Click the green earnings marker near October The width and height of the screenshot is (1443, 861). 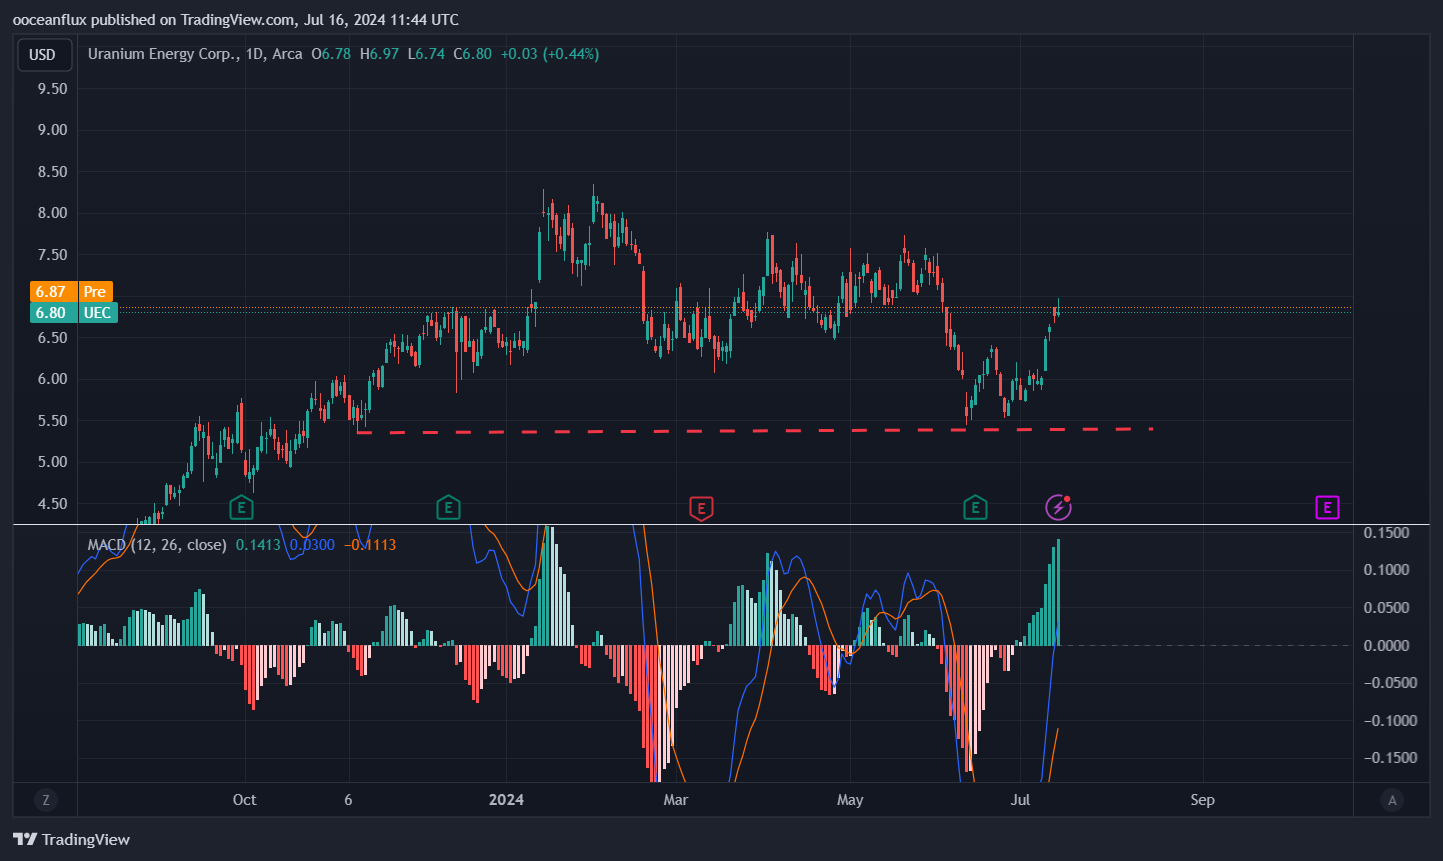[x=240, y=508]
